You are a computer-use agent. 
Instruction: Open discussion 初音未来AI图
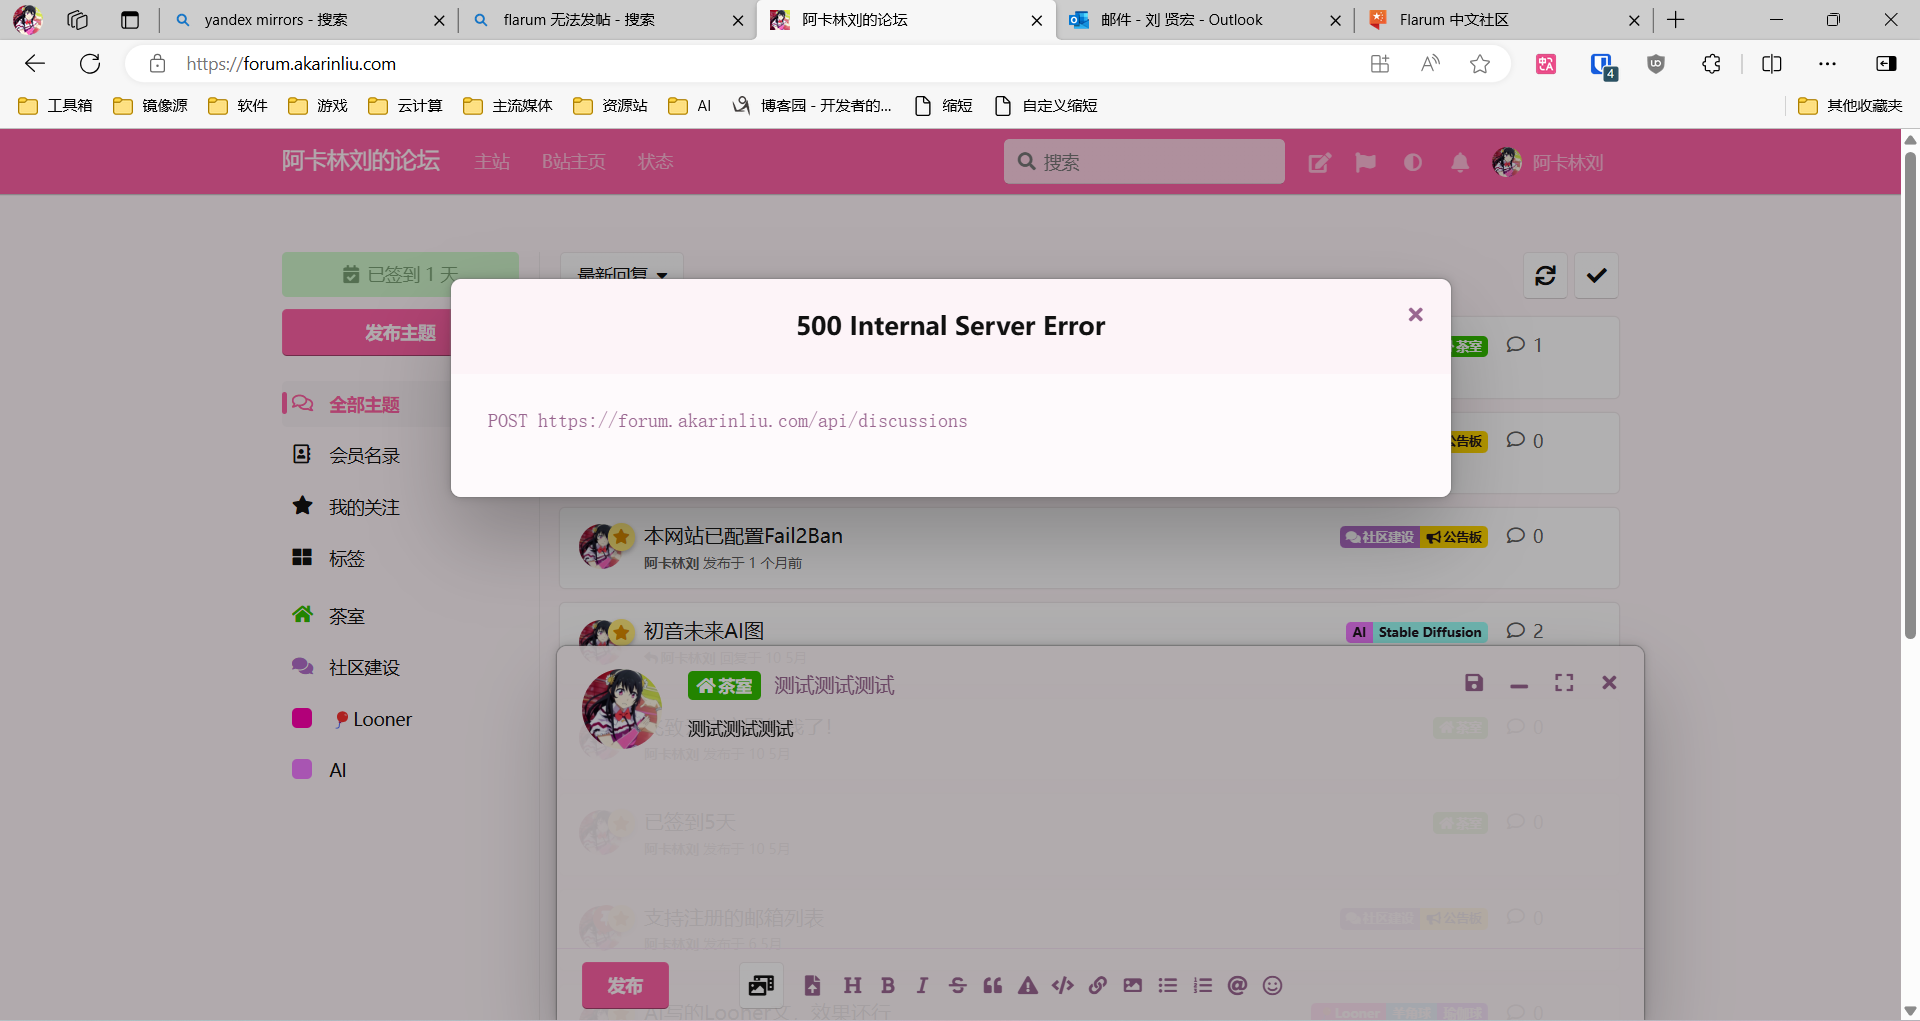click(704, 632)
